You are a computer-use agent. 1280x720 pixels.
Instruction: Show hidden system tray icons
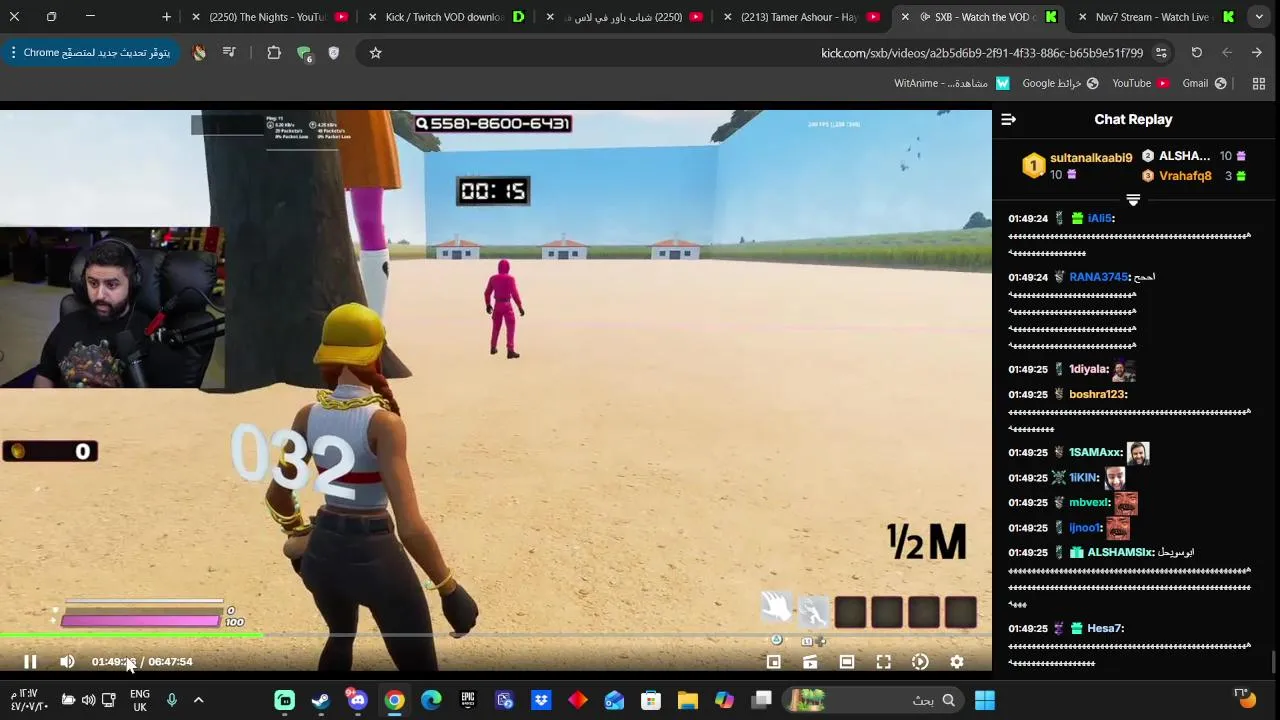[198, 700]
